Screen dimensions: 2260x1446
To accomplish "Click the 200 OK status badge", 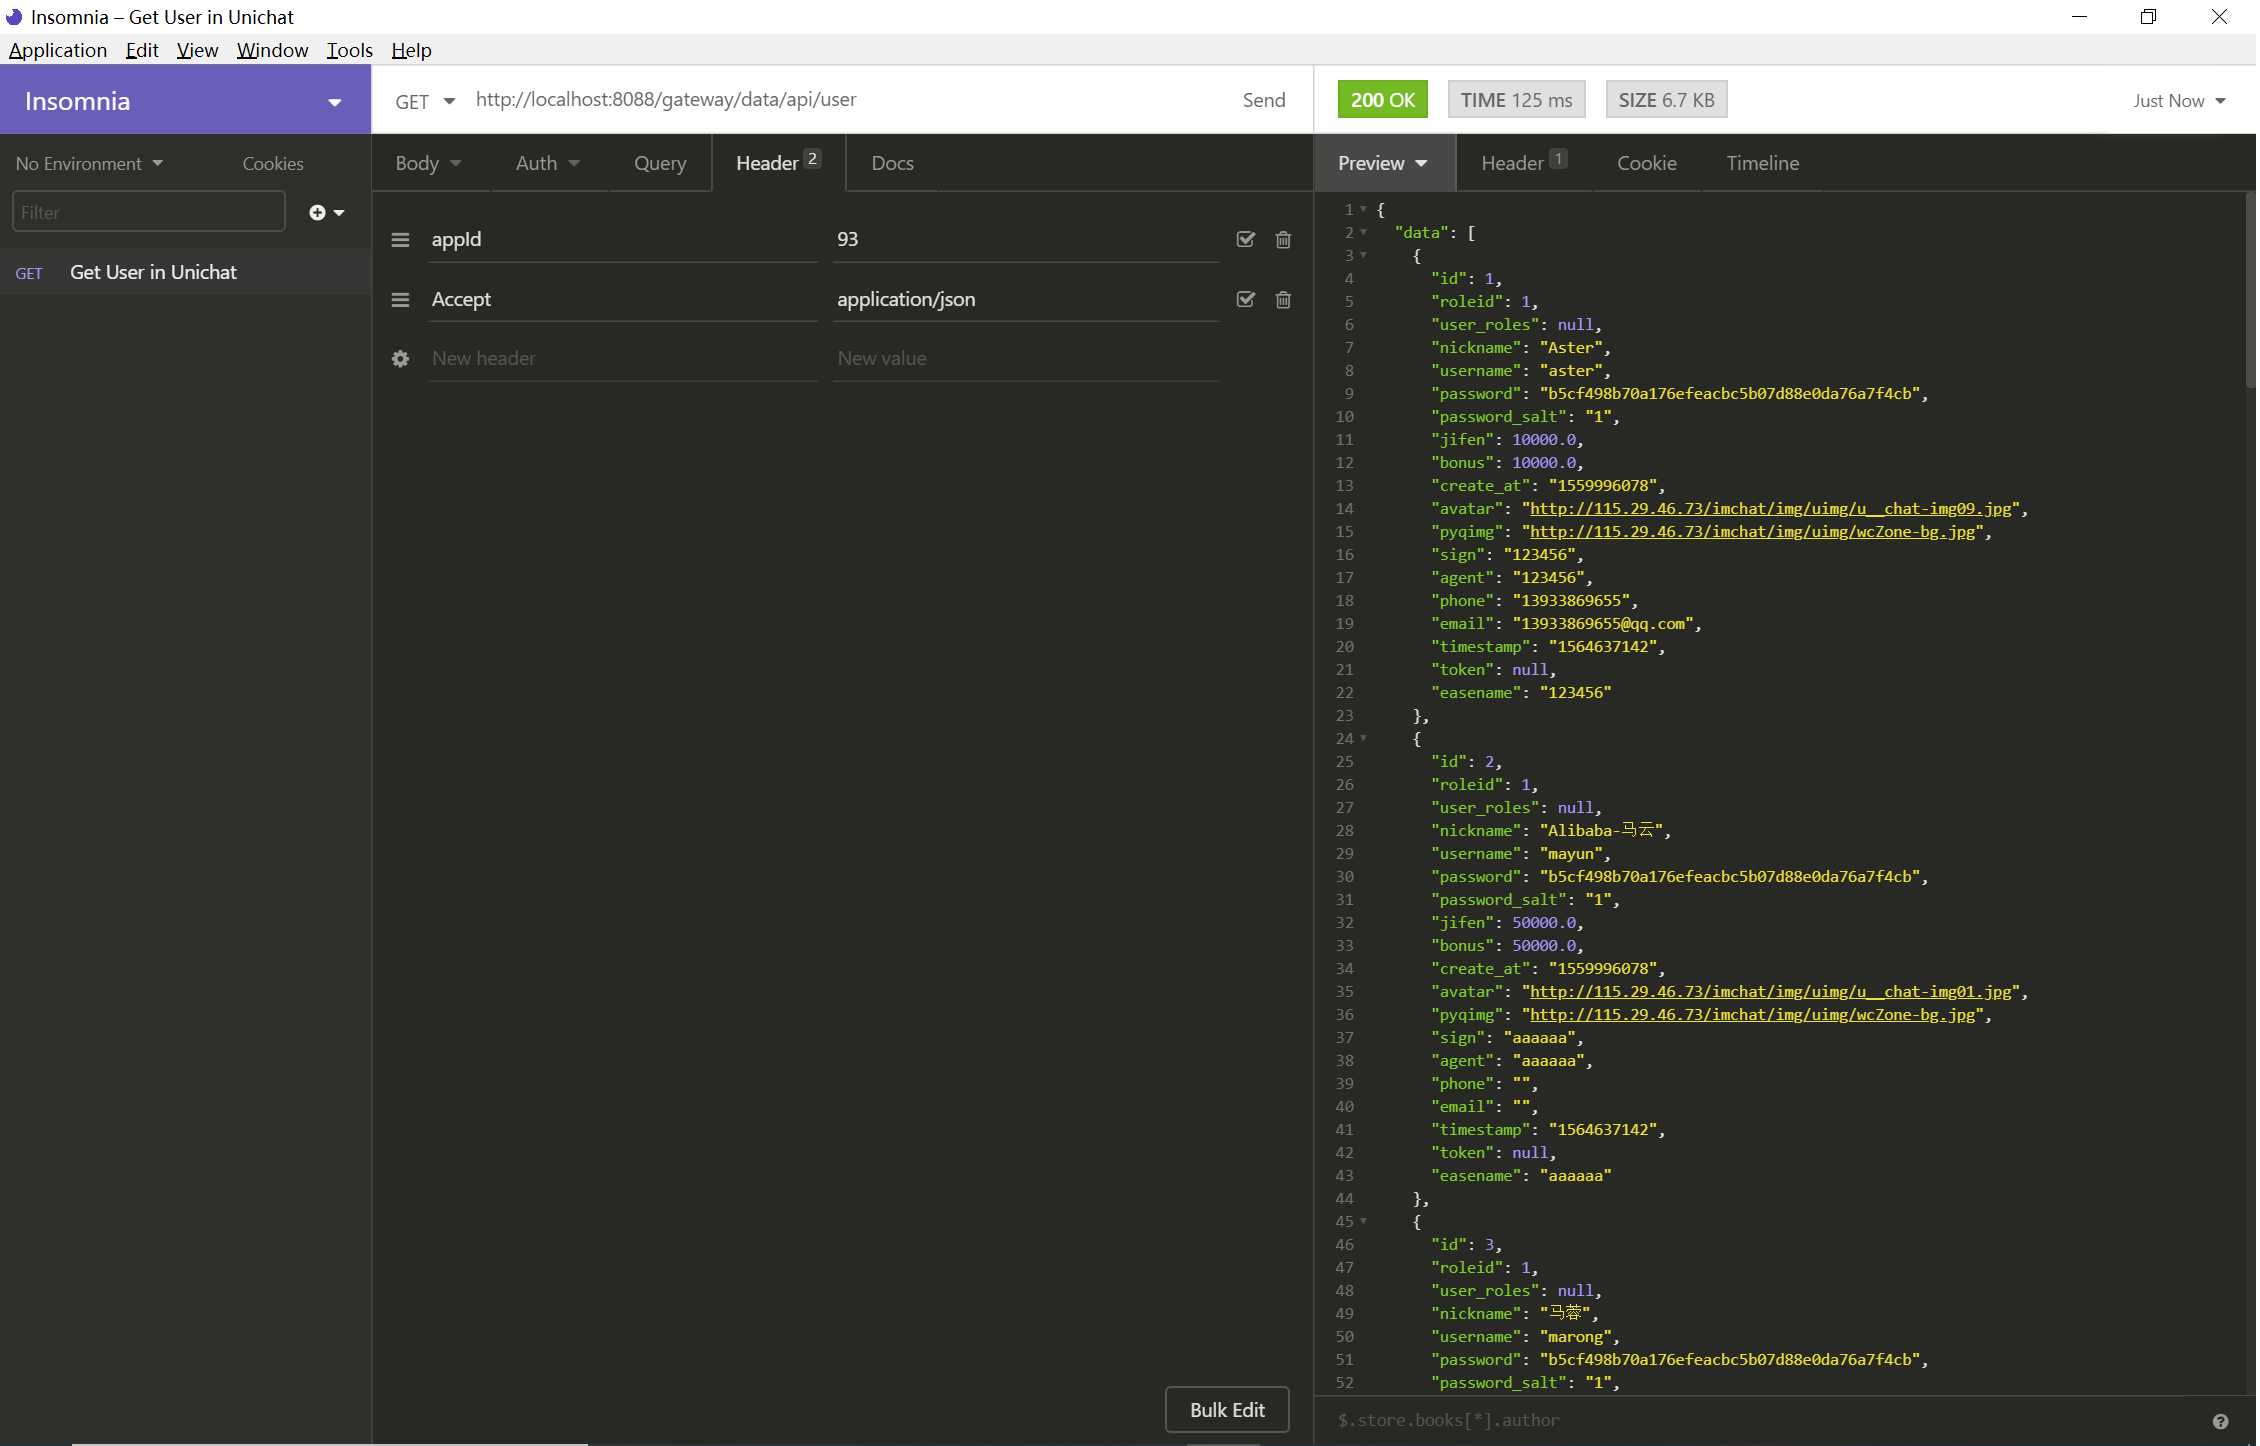I will pyautogui.click(x=1382, y=100).
